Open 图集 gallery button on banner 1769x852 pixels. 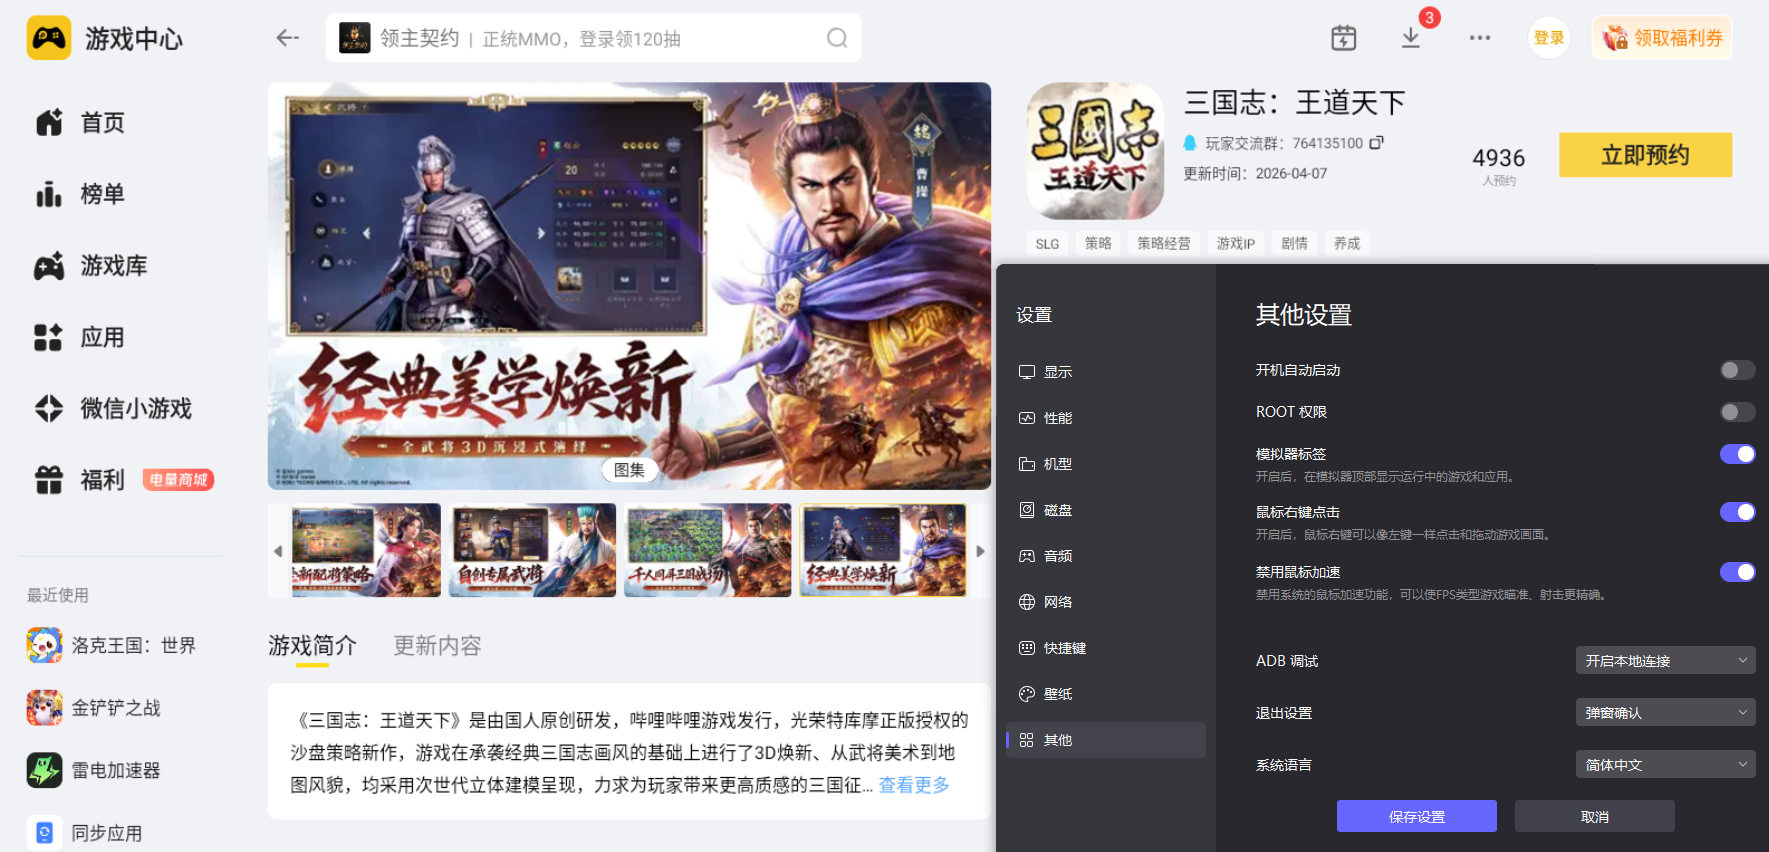(x=629, y=470)
